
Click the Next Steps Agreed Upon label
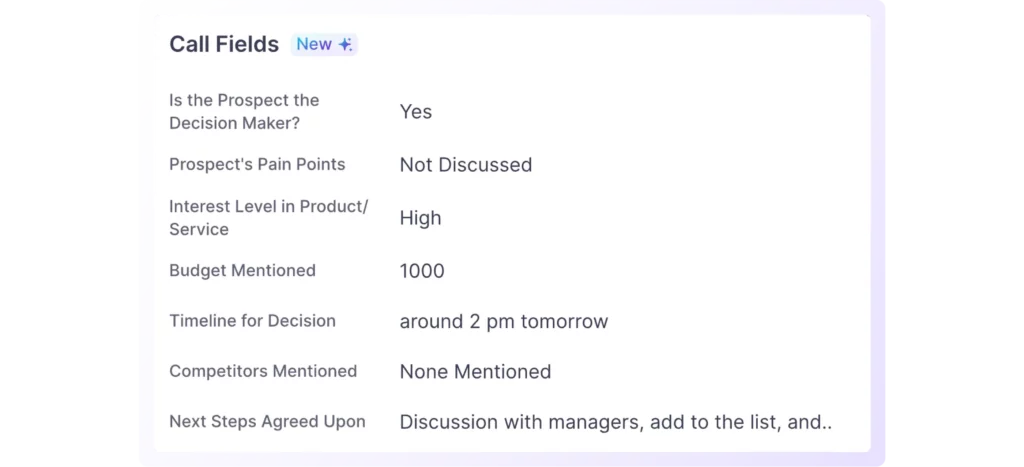[267, 421]
